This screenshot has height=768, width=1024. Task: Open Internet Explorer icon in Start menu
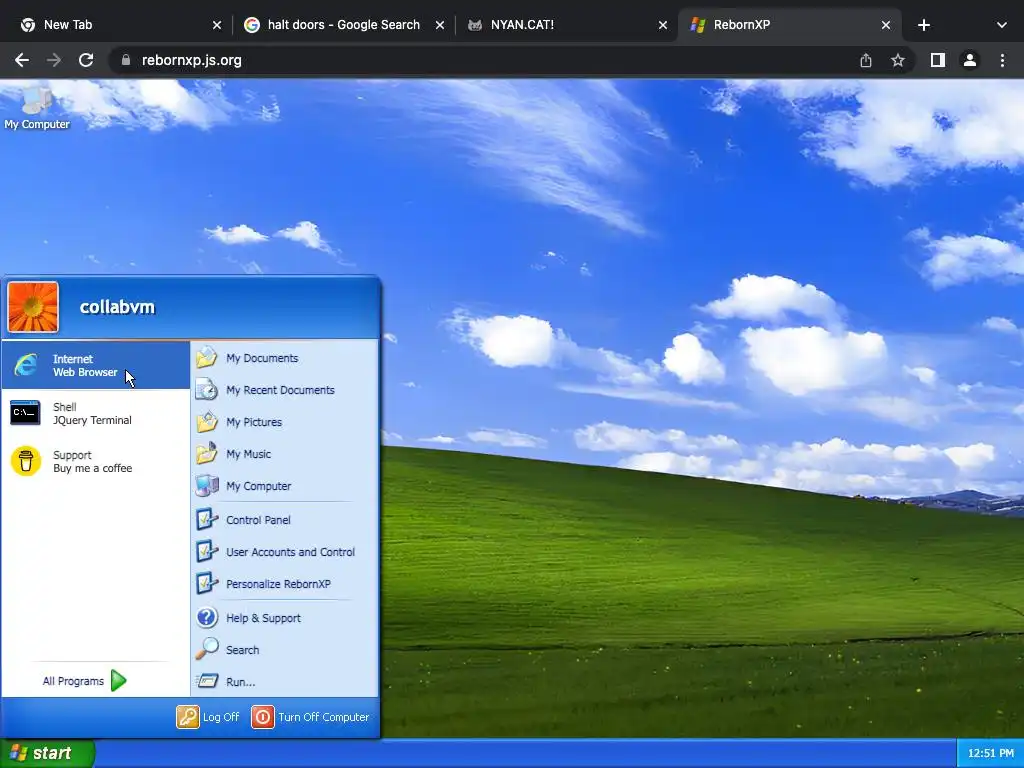coord(26,365)
